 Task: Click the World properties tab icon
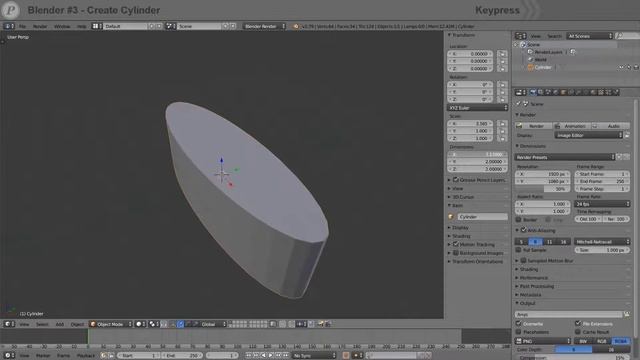click(x=556, y=93)
